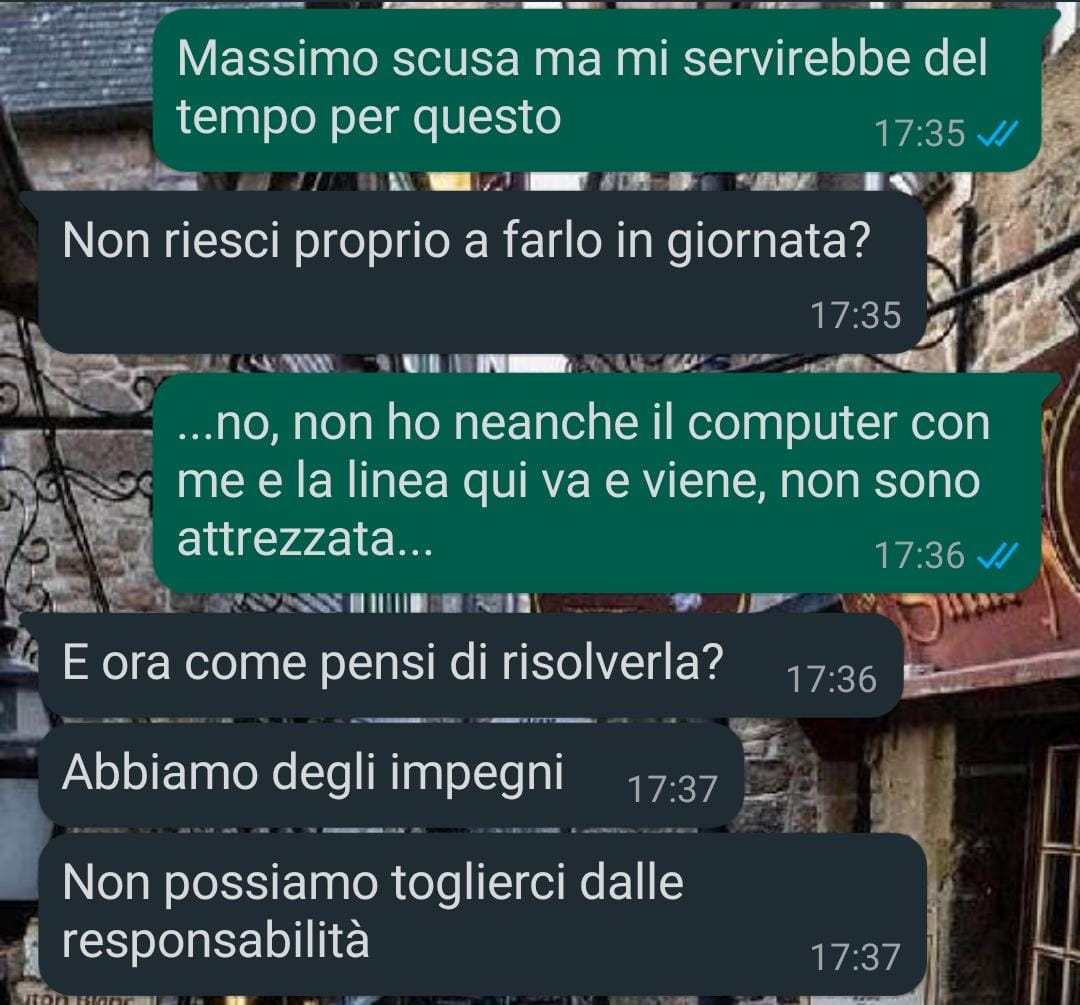
Task: Select message 'Massimo scusa ma mi servirebbe'
Action: tap(596, 90)
